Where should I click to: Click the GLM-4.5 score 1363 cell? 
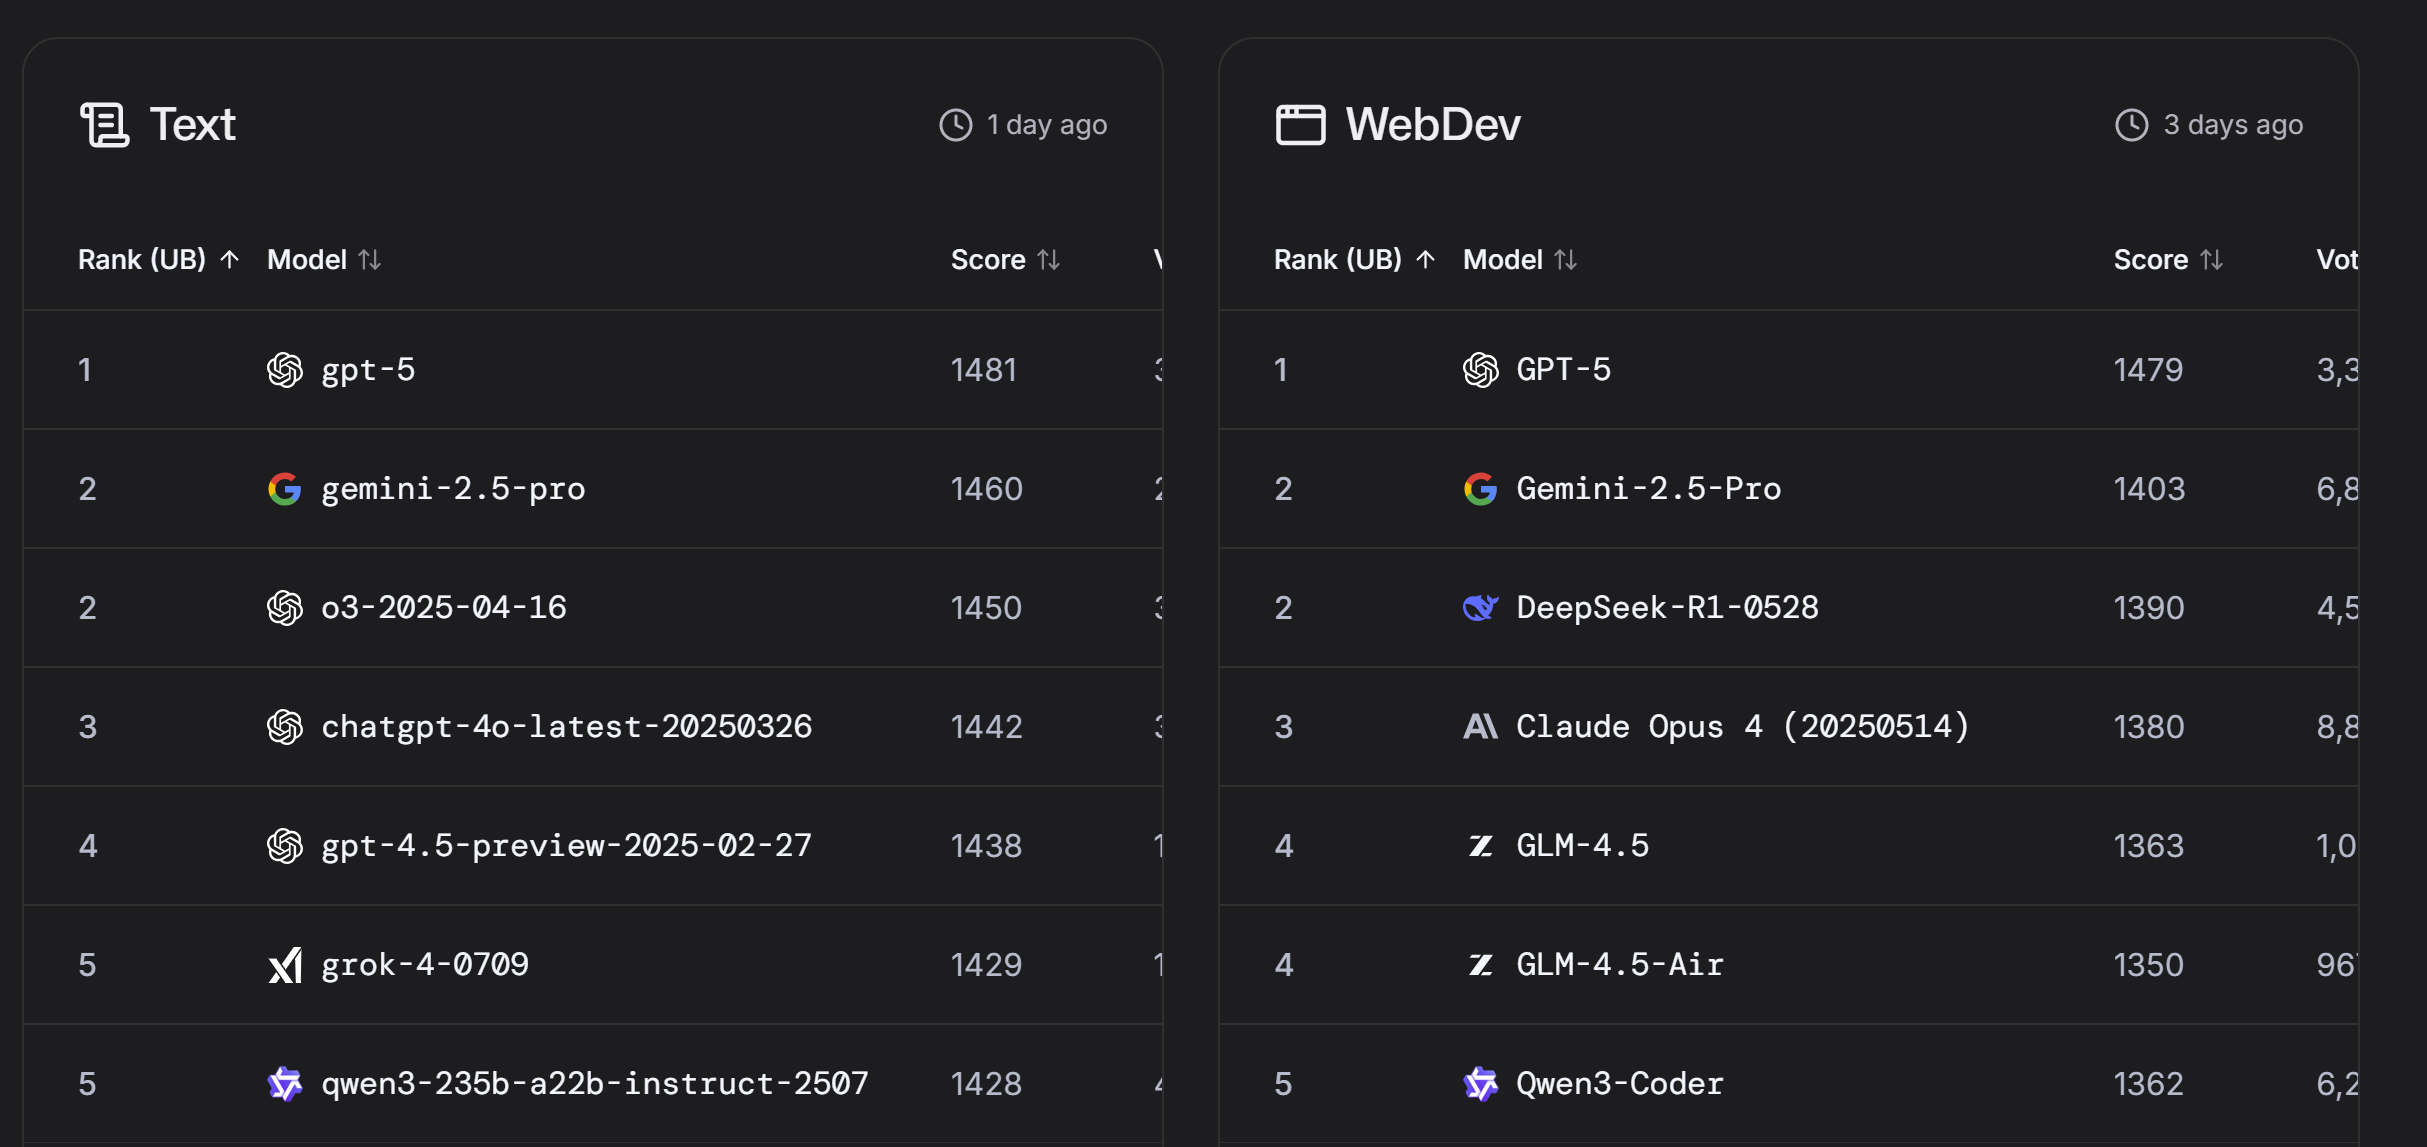point(2148,846)
